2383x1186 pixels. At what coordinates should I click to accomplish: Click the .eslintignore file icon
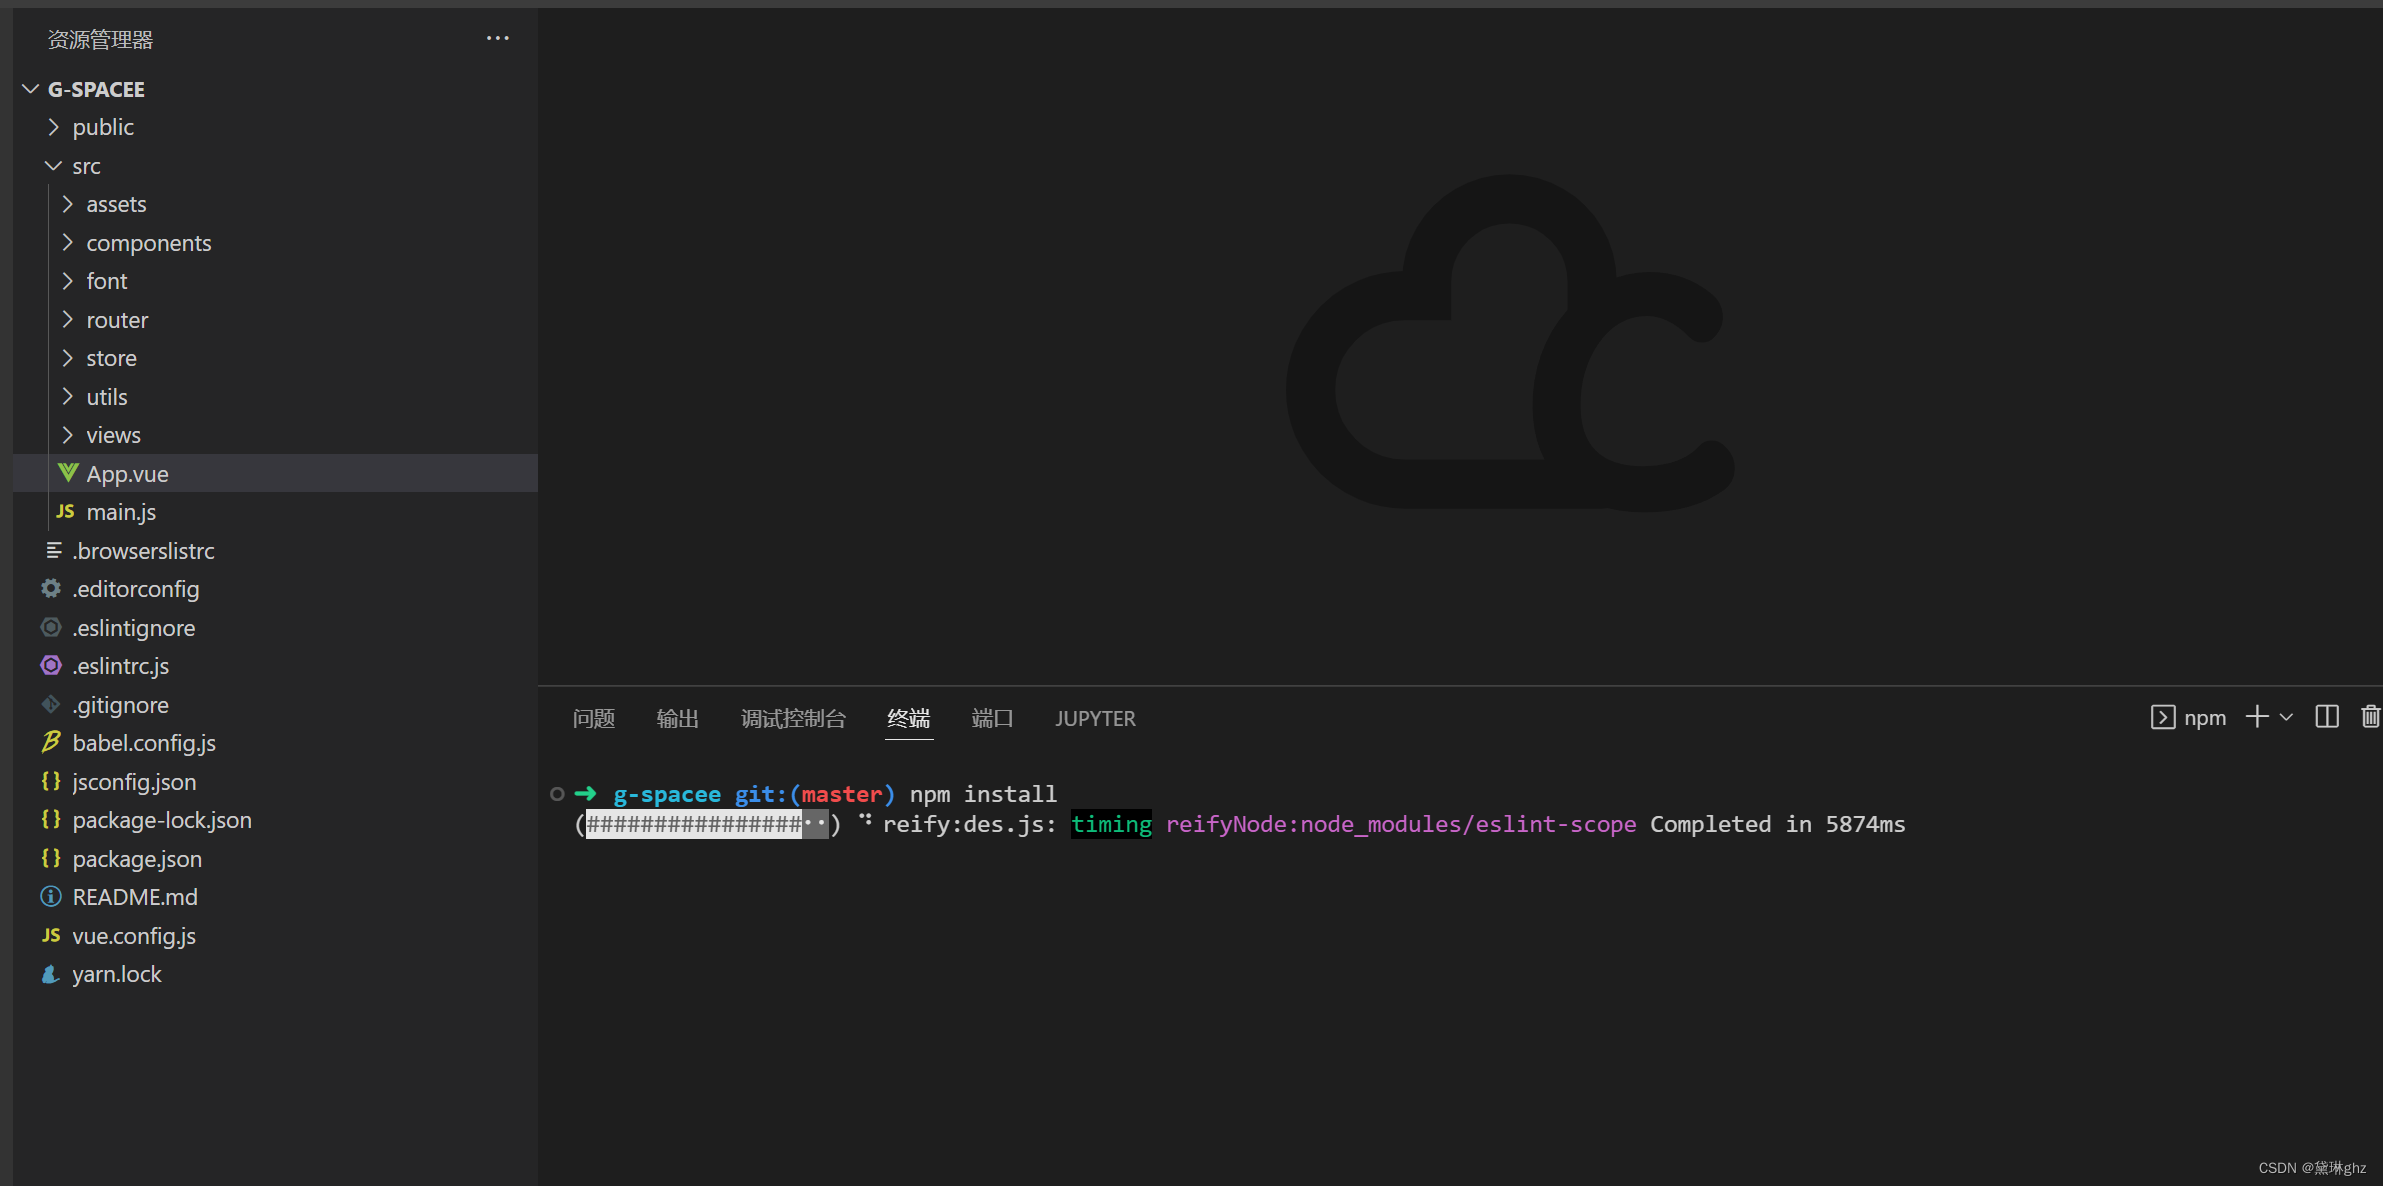coord(51,627)
